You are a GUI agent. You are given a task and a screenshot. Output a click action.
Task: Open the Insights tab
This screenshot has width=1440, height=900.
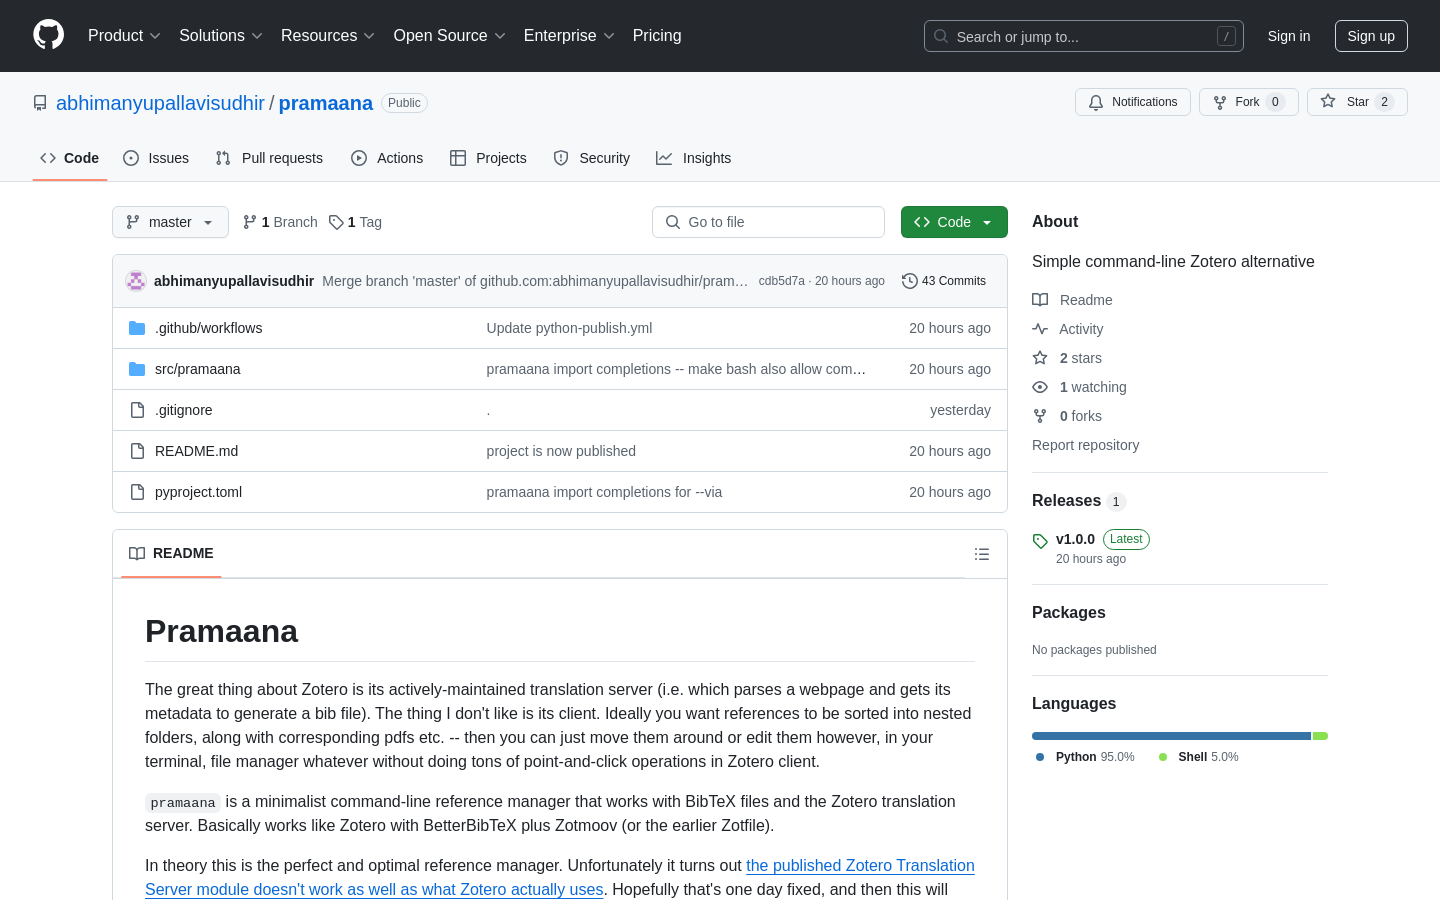click(x=694, y=158)
